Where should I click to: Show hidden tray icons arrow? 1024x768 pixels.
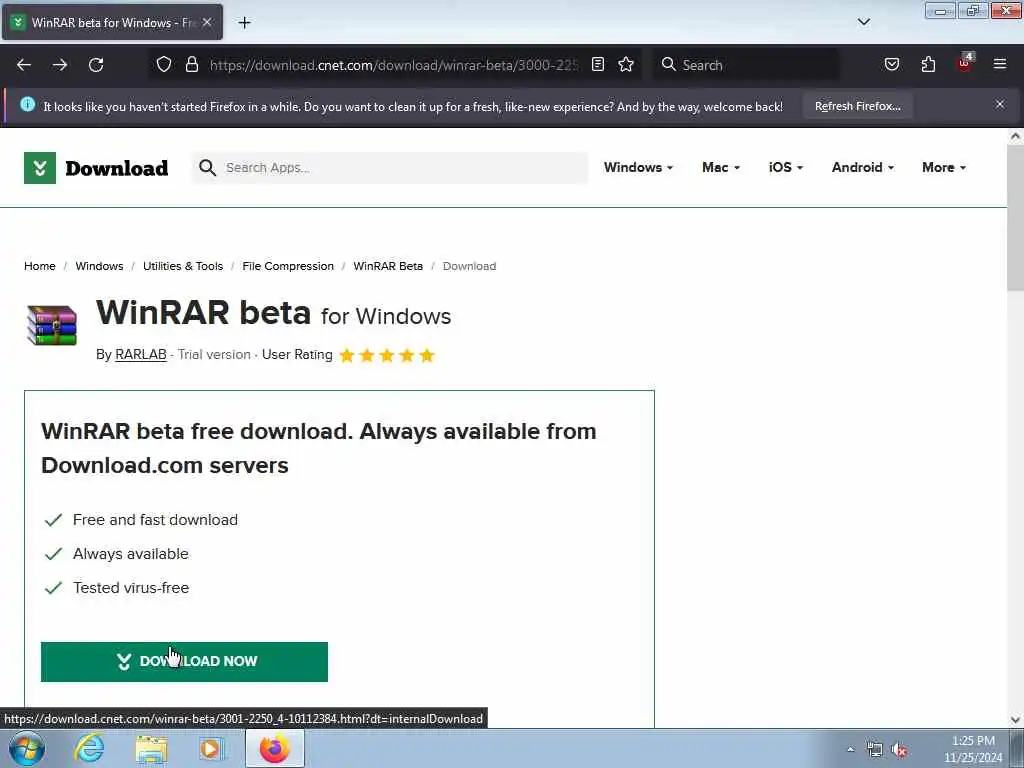pos(850,750)
